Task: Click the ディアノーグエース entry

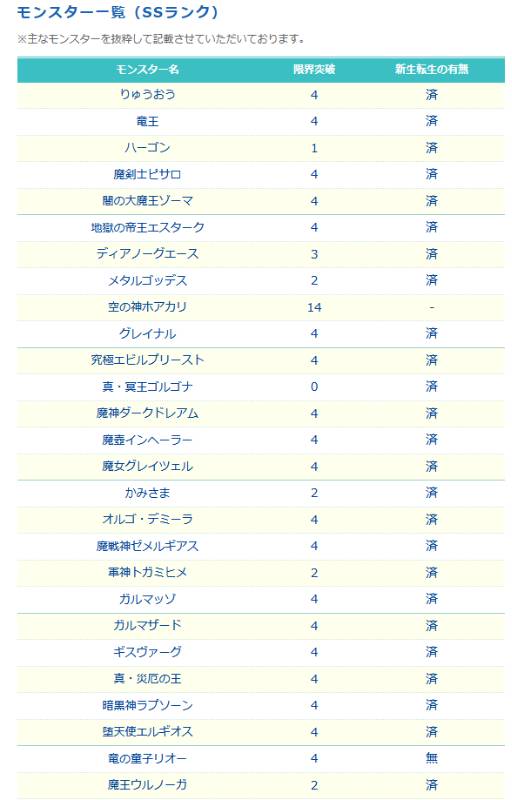Action: 147,254
